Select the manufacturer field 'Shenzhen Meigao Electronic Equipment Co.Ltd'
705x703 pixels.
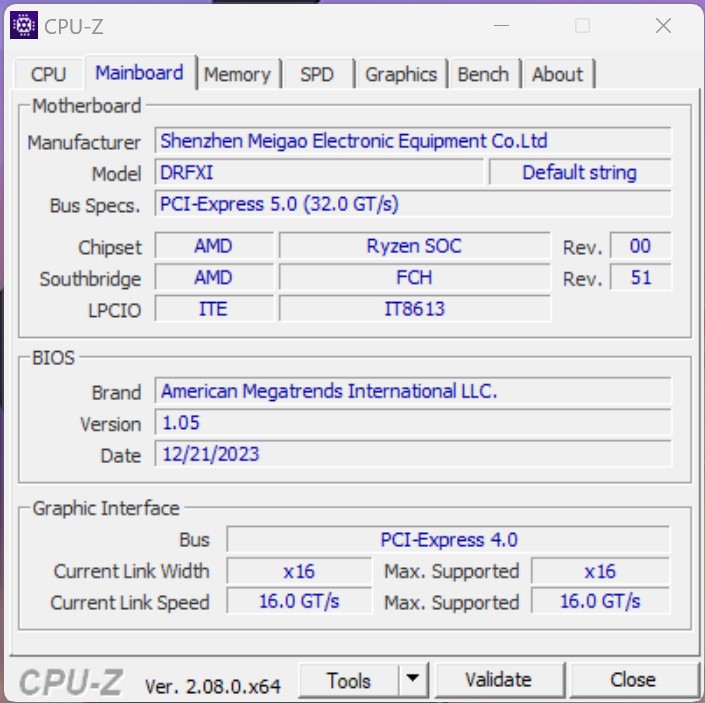(x=413, y=141)
